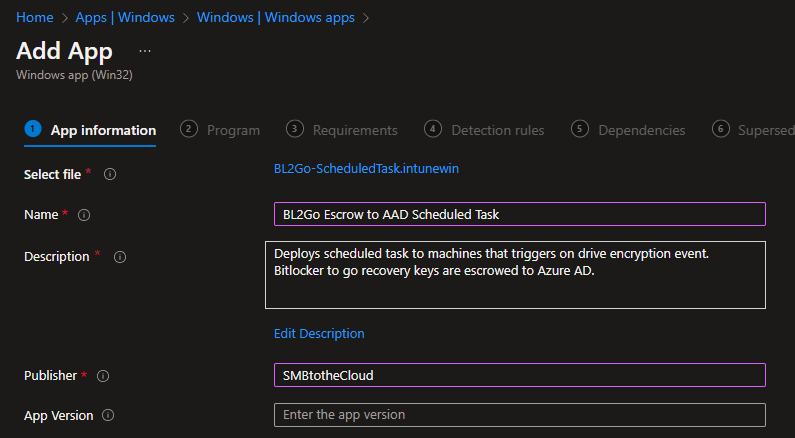795x438 pixels.
Task: Click the Edit Description link
Action: click(319, 333)
